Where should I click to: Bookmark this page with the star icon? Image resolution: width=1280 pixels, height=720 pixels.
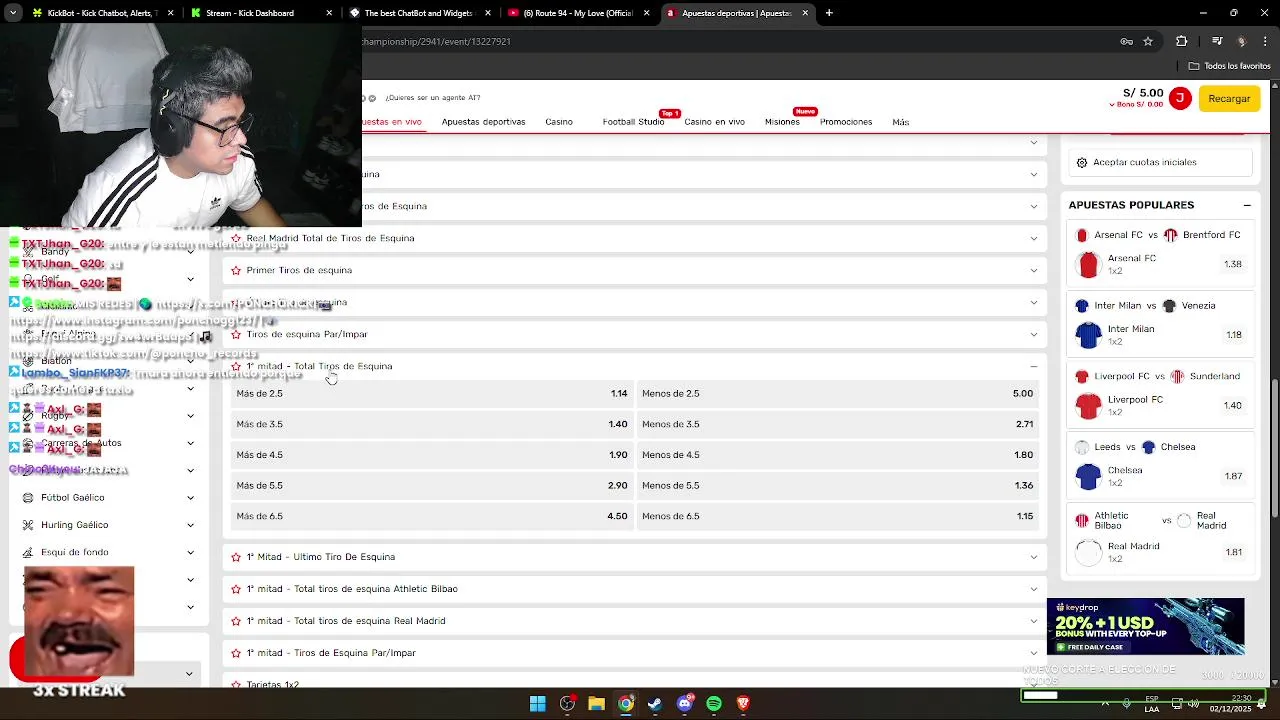(1148, 41)
